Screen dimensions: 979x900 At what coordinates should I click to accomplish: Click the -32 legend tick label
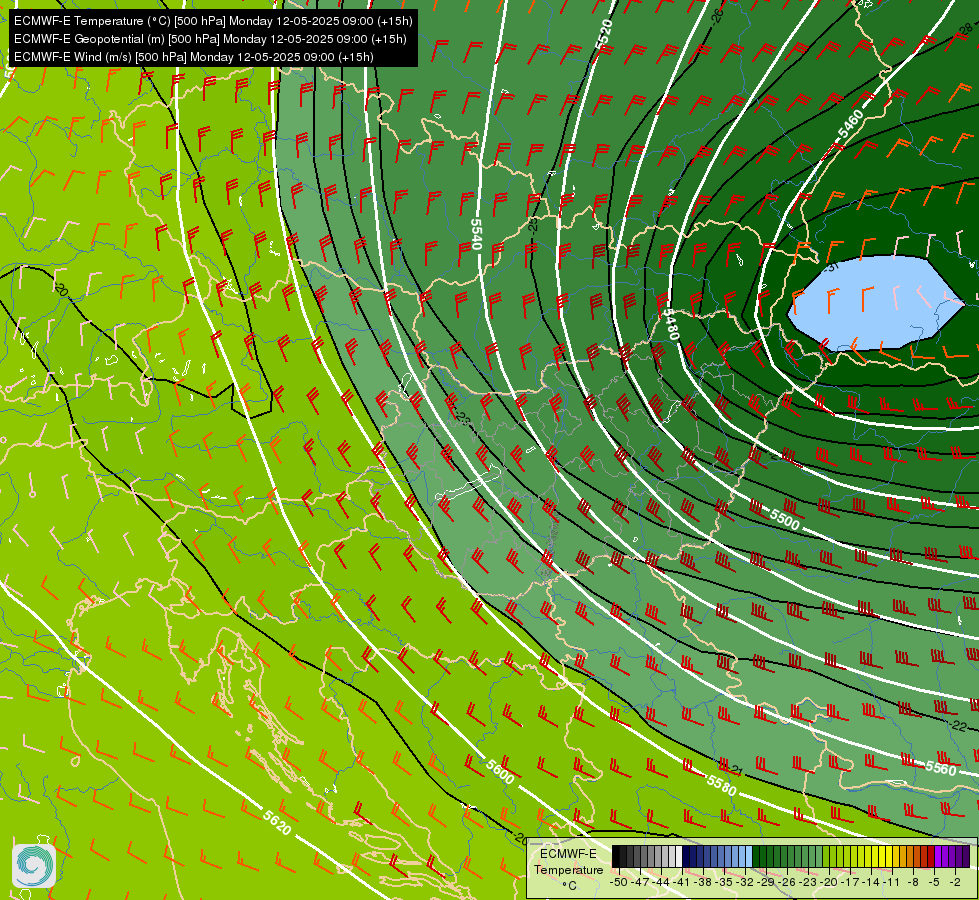click(745, 882)
